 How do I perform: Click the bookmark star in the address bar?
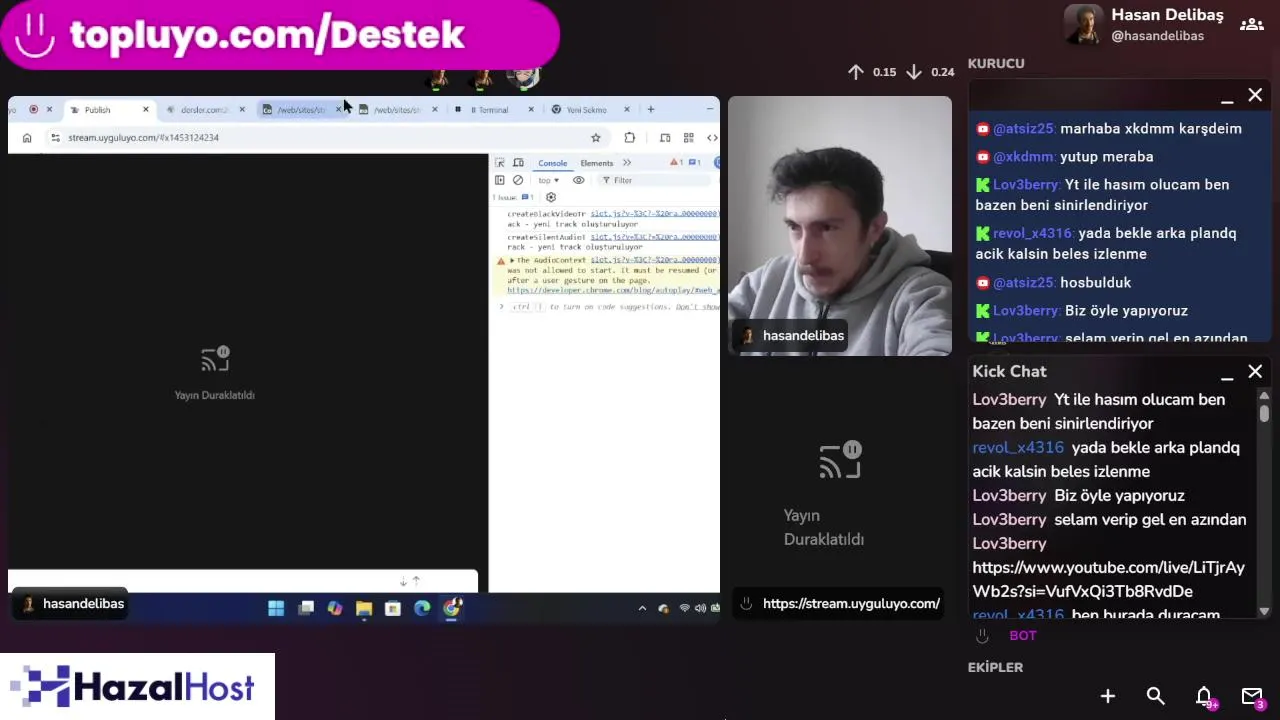596,138
